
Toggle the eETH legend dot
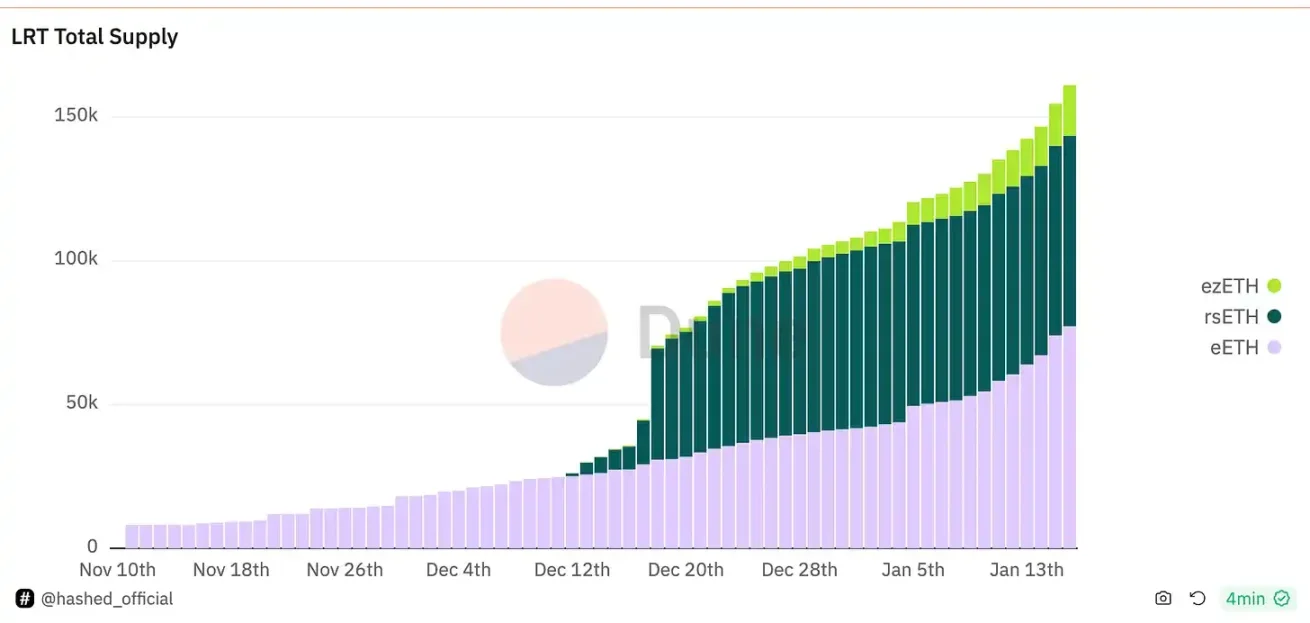point(1273,347)
